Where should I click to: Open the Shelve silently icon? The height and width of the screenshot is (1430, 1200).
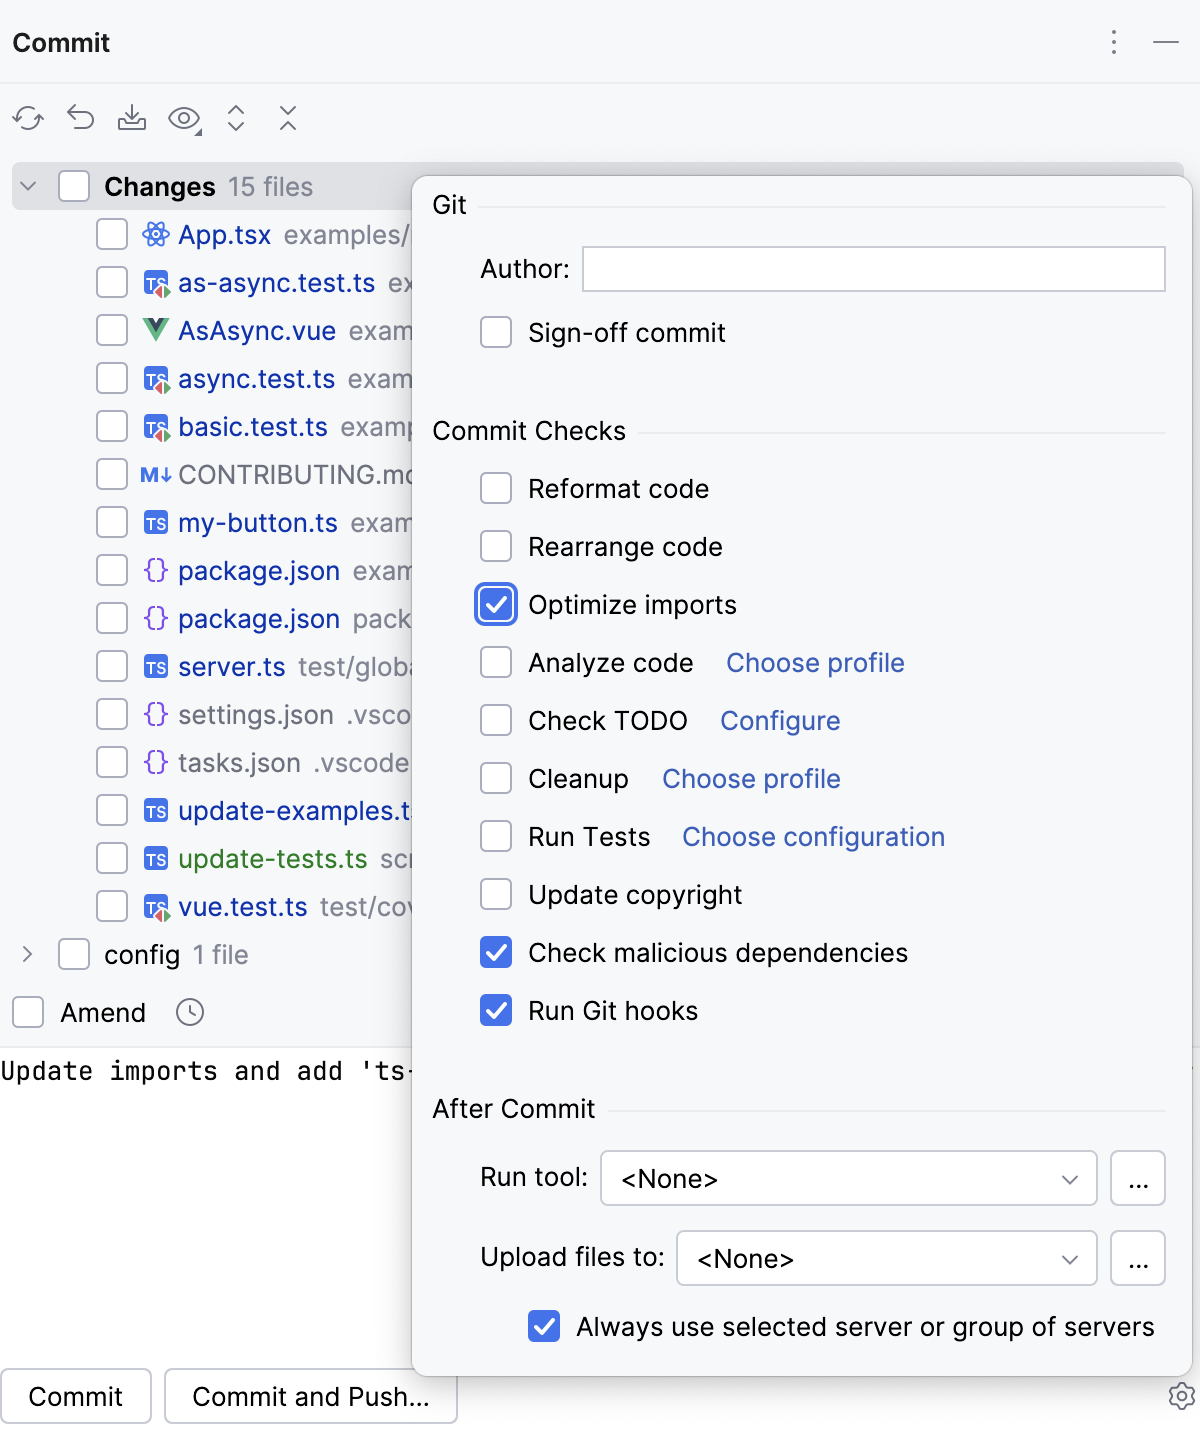tap(133, 118)
